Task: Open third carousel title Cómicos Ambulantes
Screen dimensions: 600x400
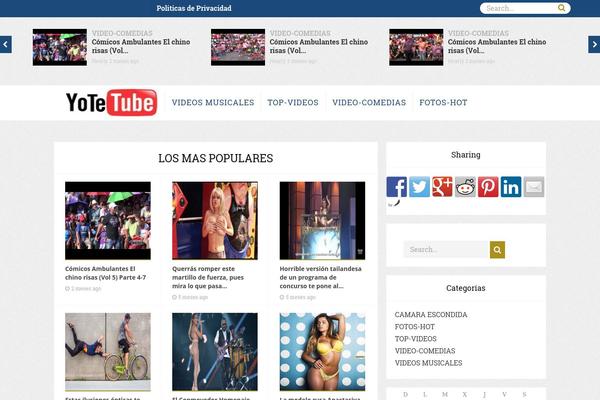Action: [x=497, y=46]
